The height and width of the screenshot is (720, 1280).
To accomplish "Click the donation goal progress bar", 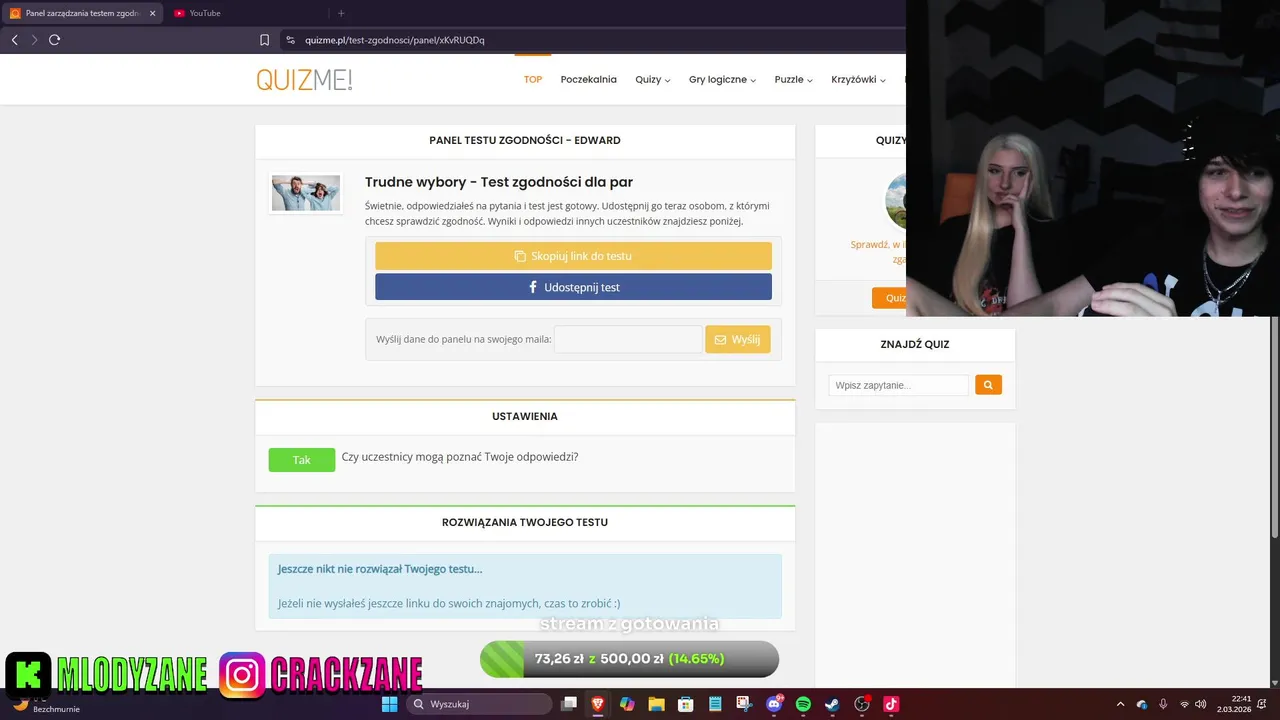I will 629,659.
